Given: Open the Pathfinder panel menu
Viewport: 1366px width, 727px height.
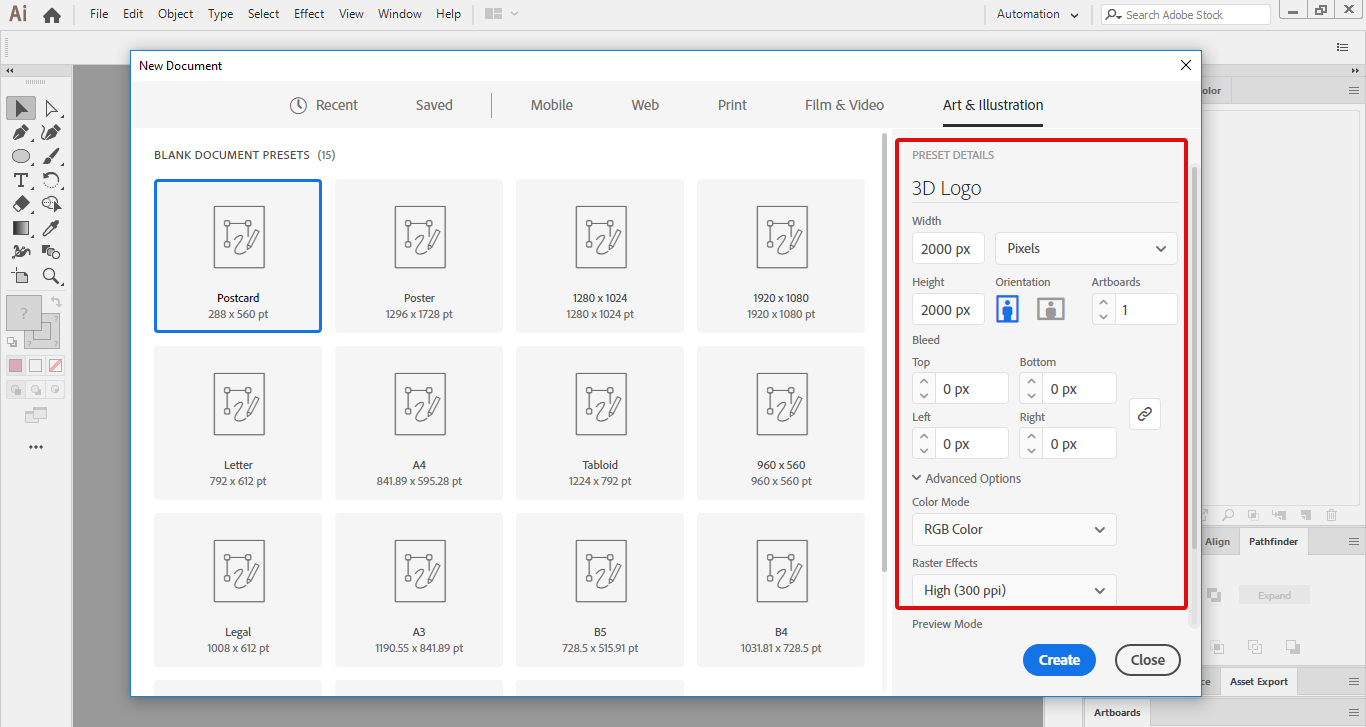Looking at the screenshot, I should 1353,541.
